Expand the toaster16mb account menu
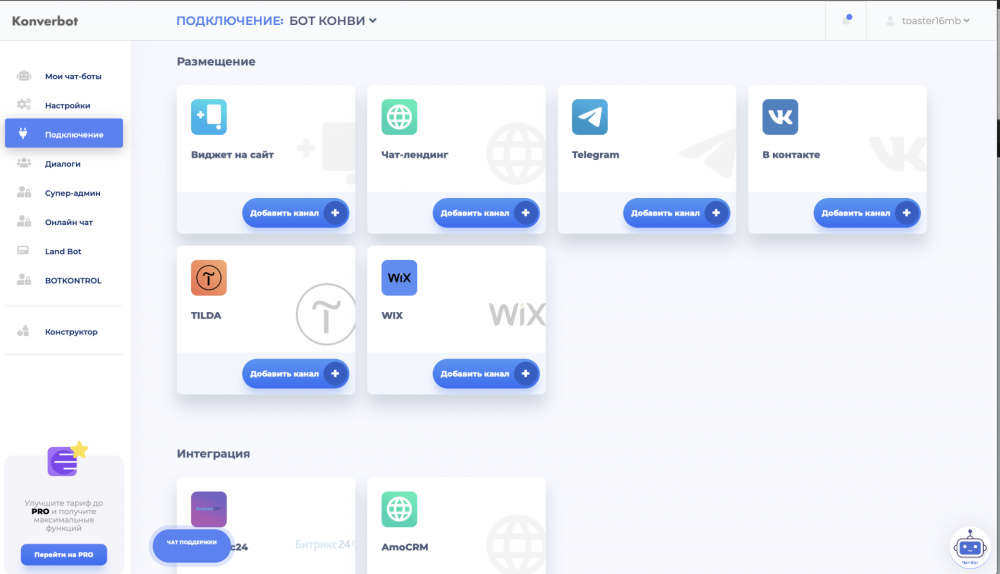The height and width of the screenshot is (574, 1000). click(x=935, y=21)
